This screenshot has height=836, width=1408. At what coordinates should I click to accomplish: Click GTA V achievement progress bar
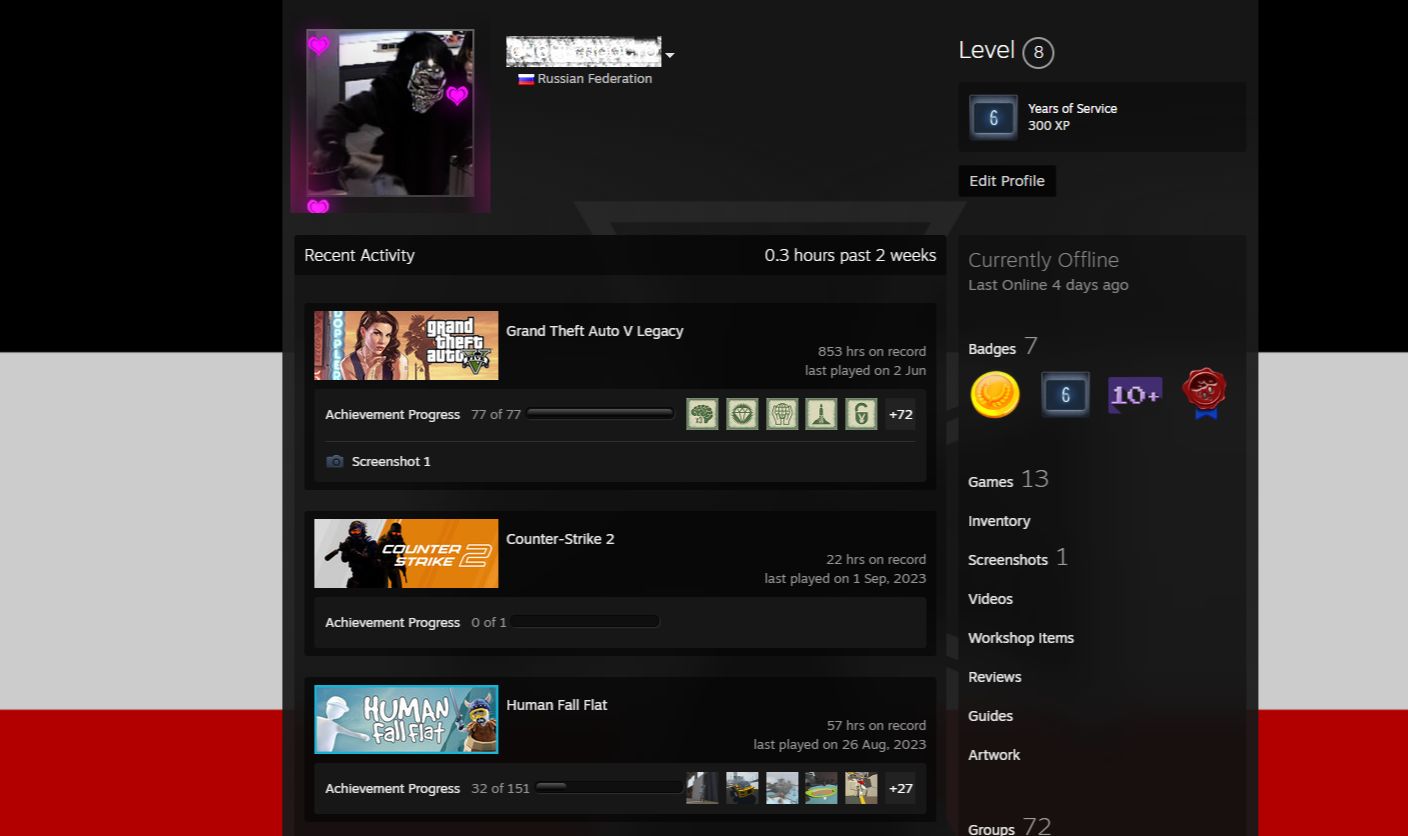pyautogui.click(x=600, y=414)
